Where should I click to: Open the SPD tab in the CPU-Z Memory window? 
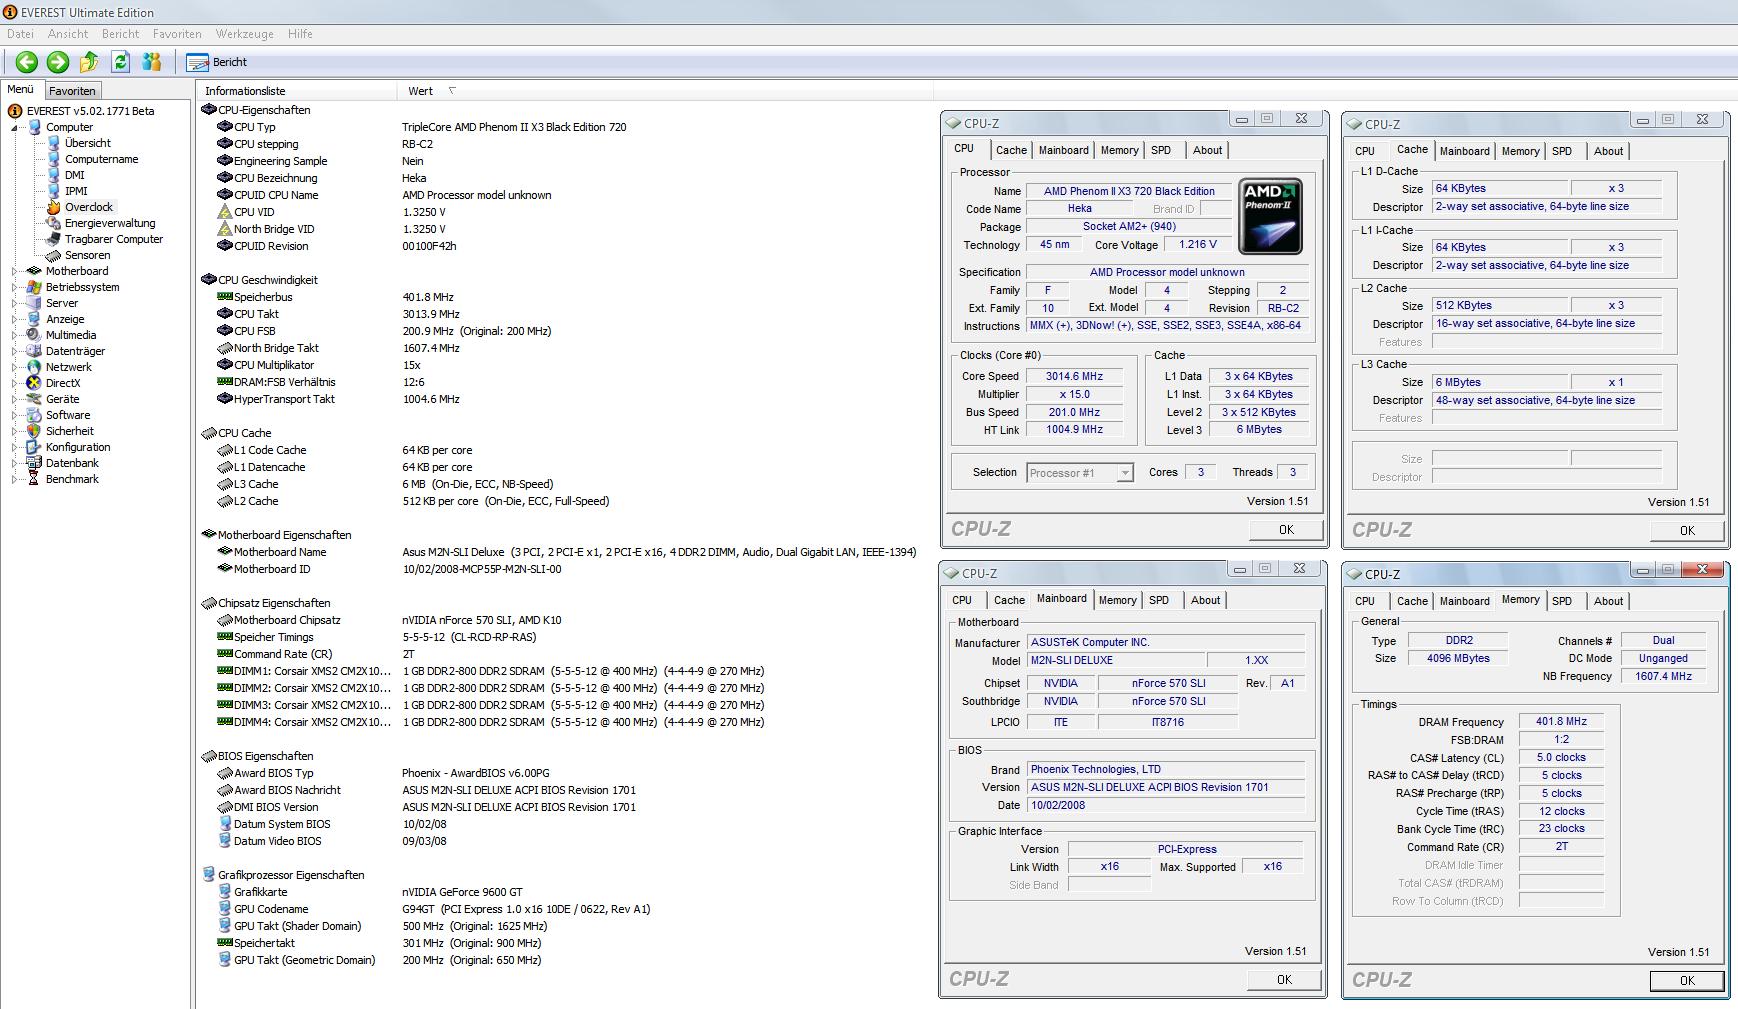(x=1562, y=601)
